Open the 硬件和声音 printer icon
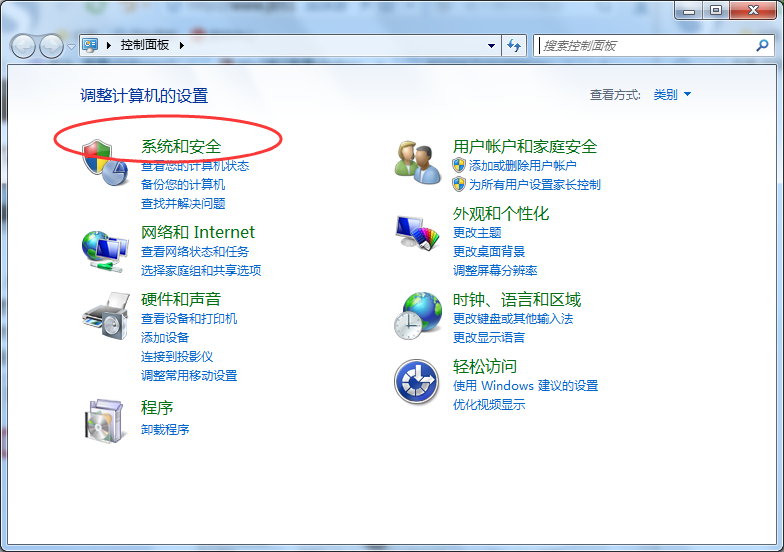Viewport: 784px width, 552px height. pos(106,316)
